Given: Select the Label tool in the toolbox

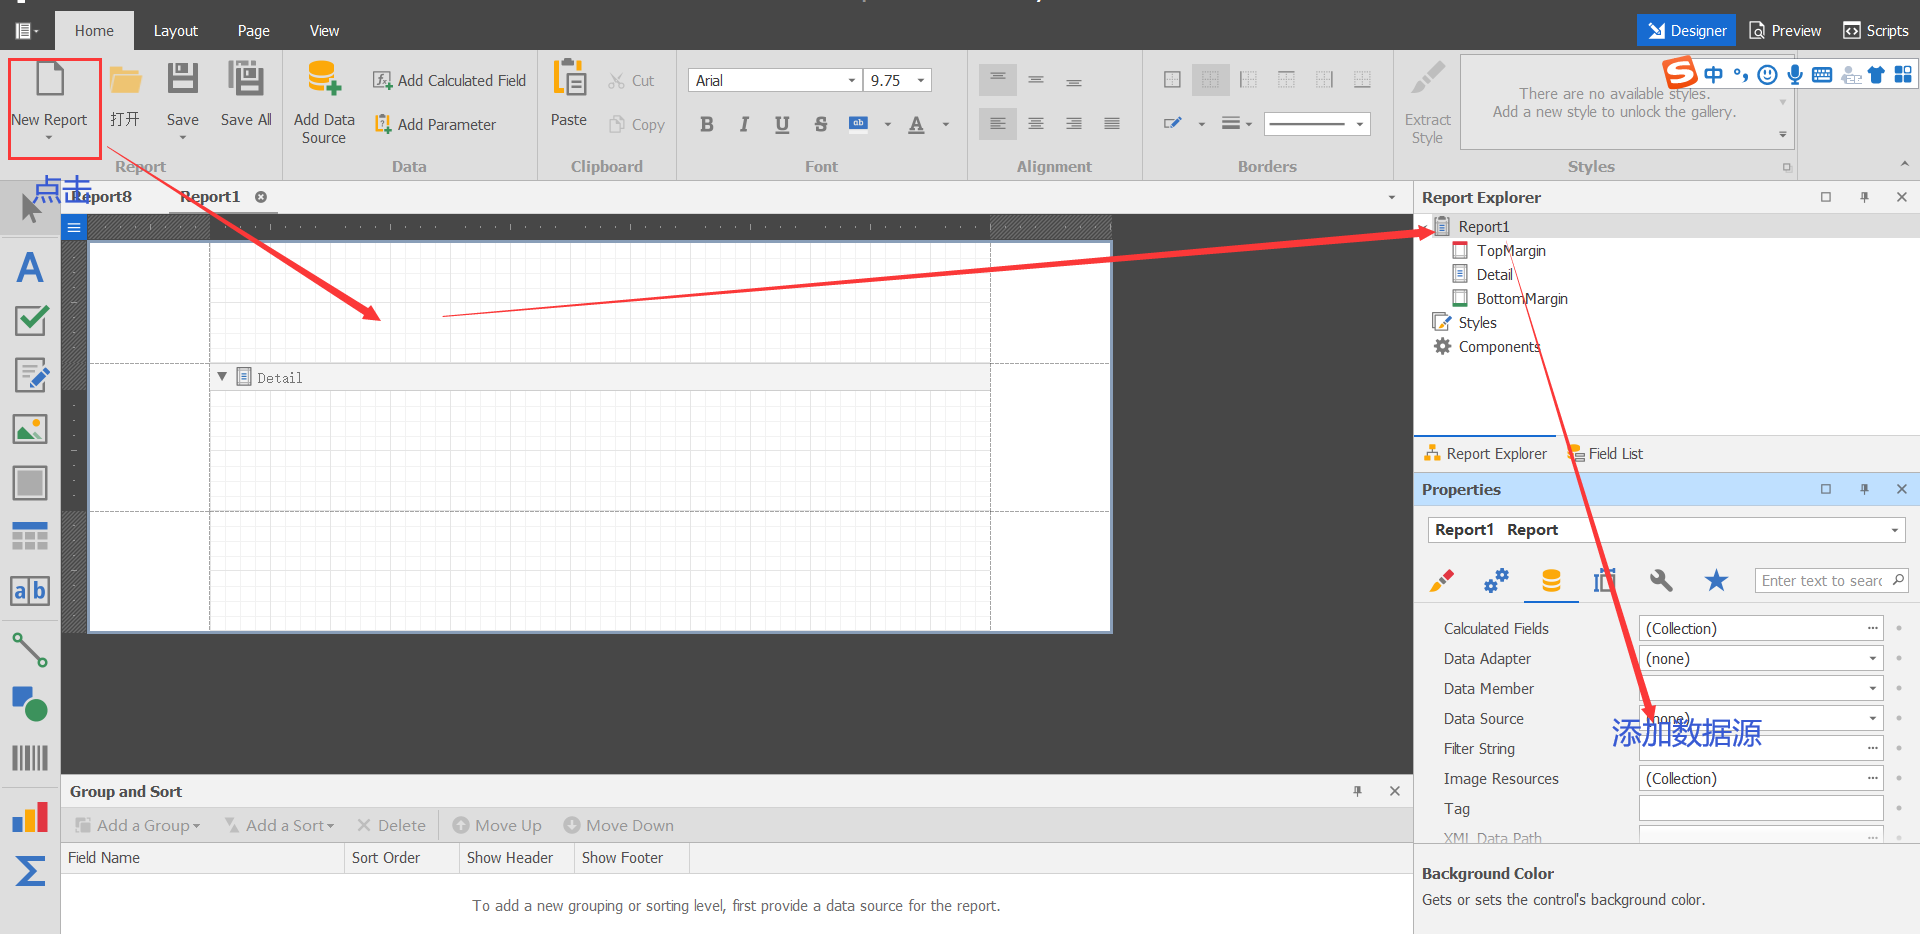Looking at the screenshot, I should [x=30, y=267].
